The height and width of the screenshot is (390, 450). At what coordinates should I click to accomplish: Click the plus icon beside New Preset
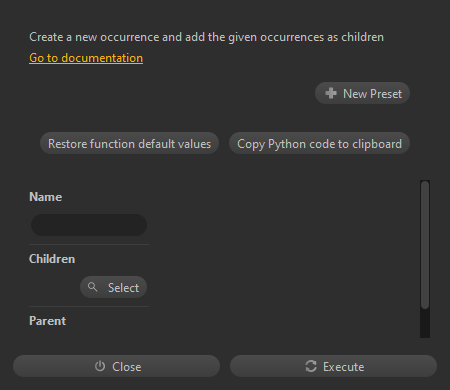click(x=331, y=93)
